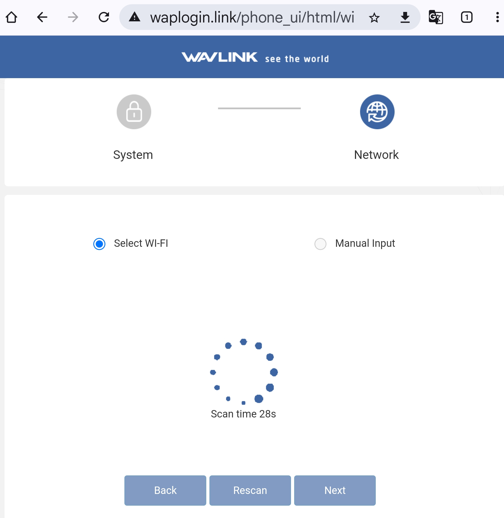Choose the Select WI-FI radio option
The image size is (504, 518).
click(x=99, y=244)
